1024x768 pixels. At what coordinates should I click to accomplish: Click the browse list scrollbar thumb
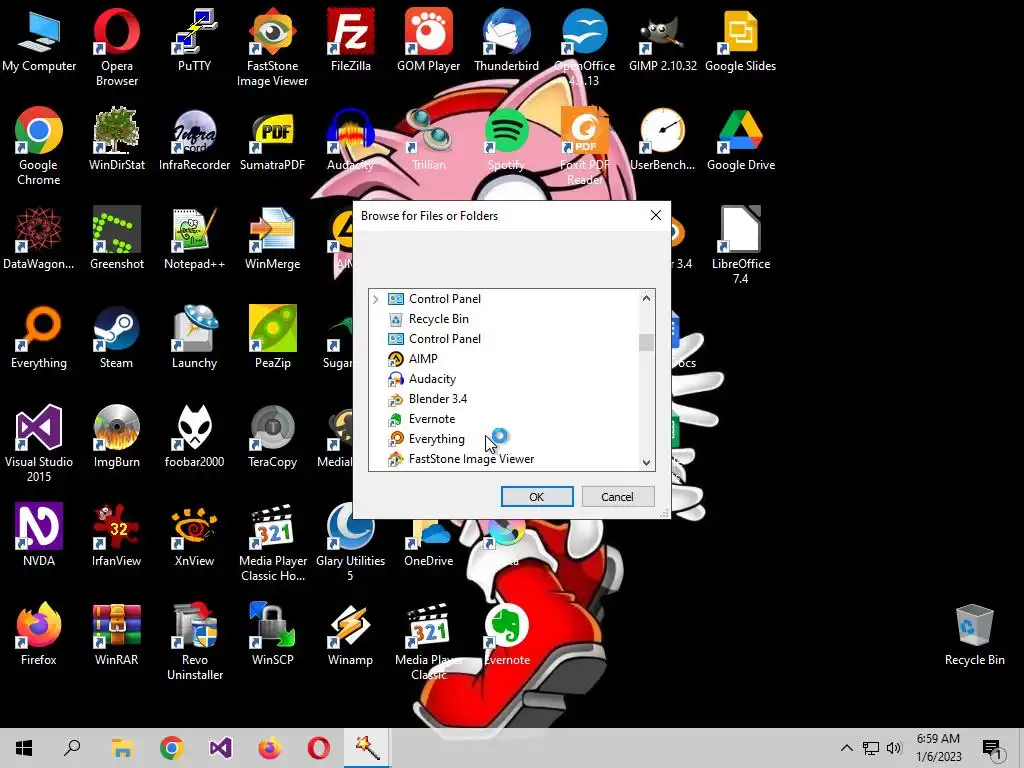click(647, 342)
